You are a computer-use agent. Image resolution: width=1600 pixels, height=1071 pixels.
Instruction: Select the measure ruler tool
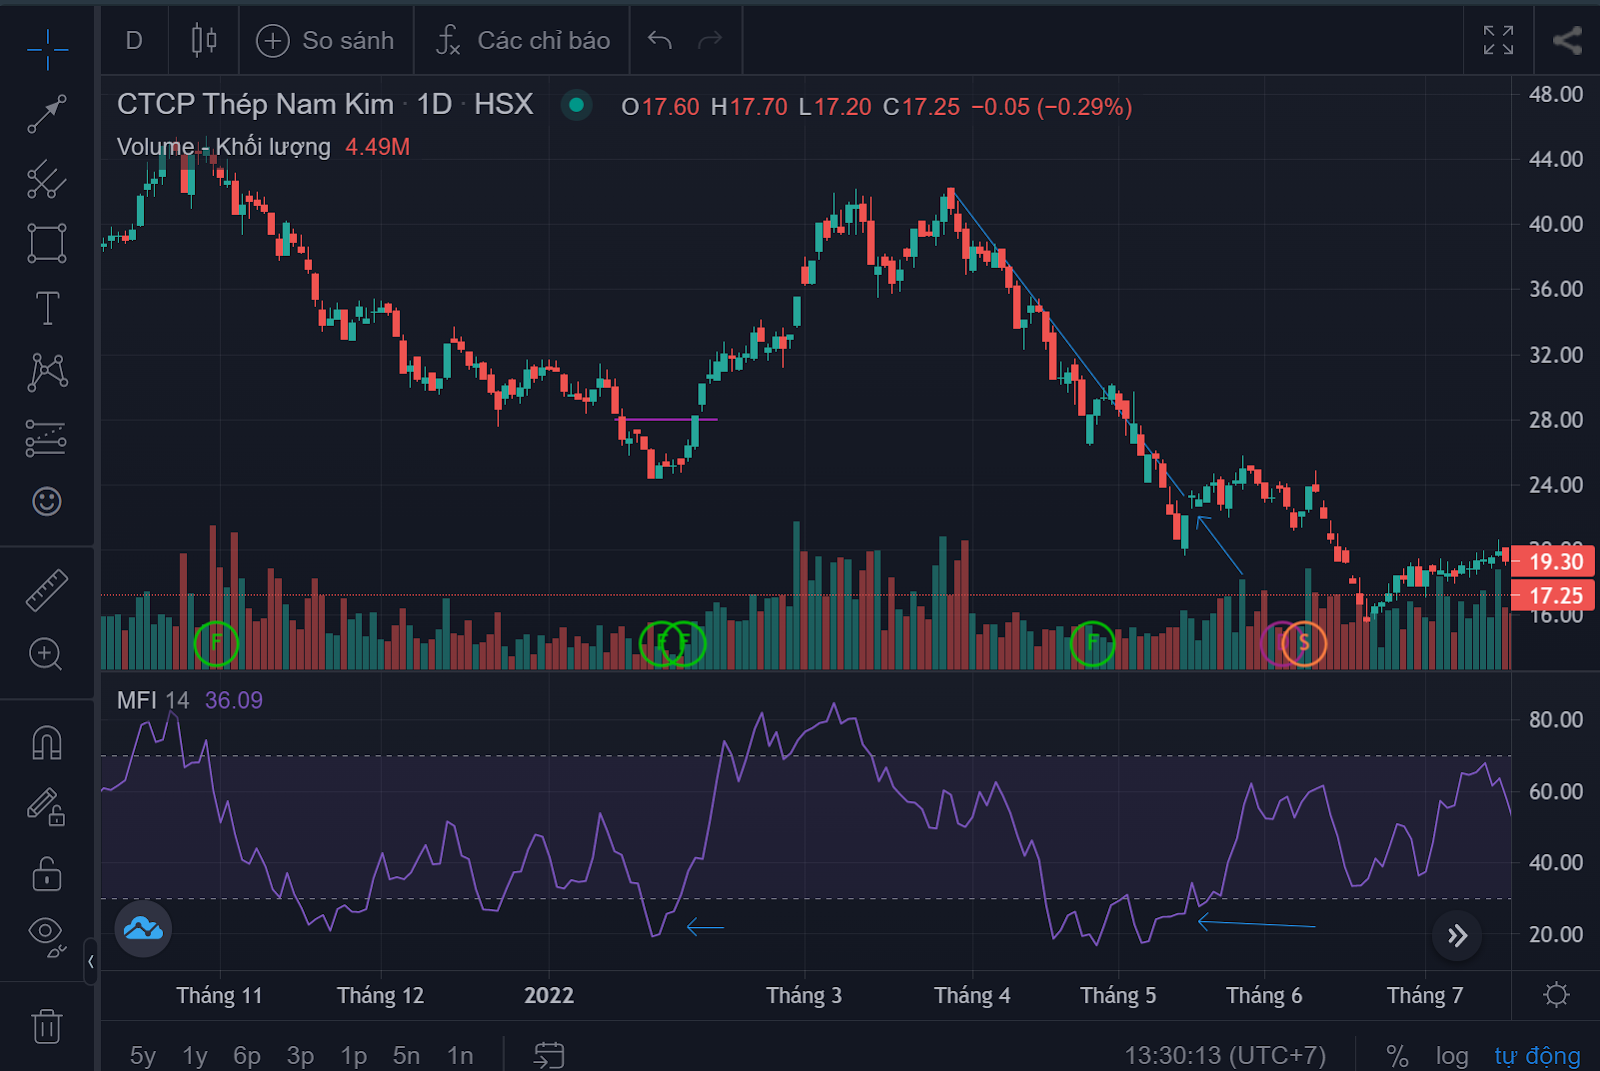[x=47, y=590]
